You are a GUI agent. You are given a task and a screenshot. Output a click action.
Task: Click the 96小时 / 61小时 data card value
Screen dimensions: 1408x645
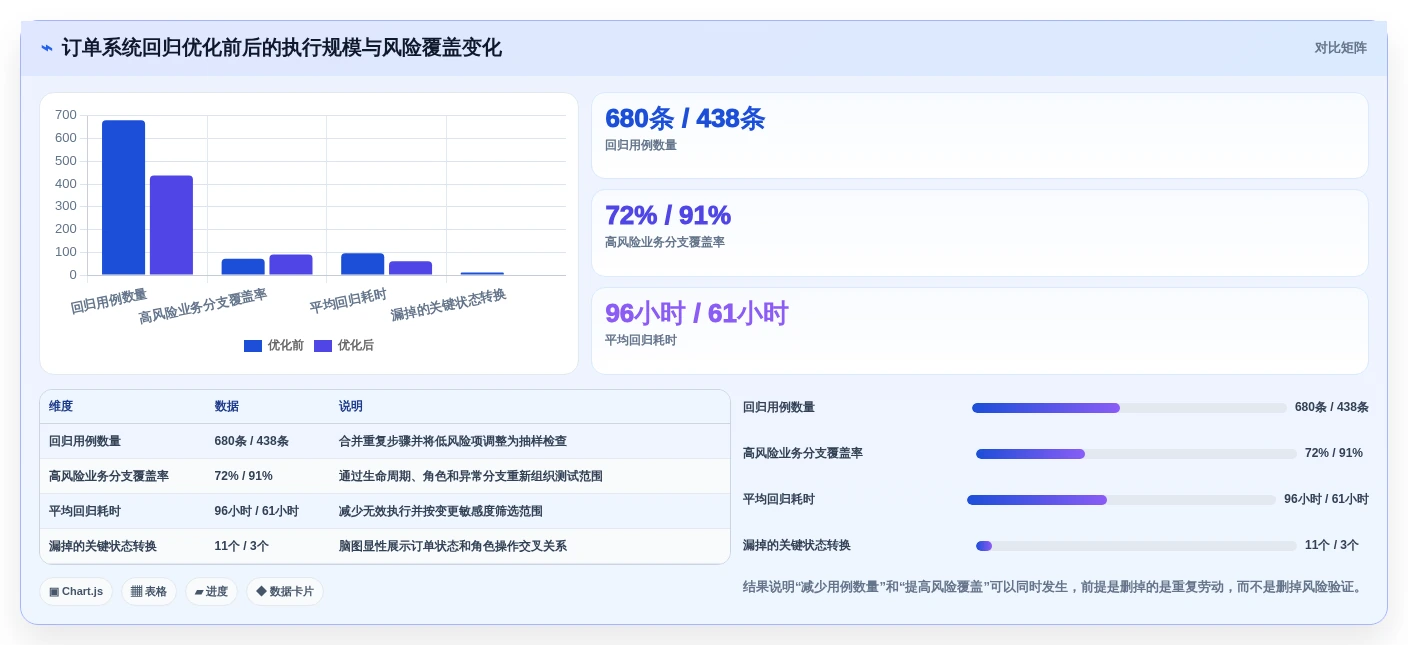696,313
